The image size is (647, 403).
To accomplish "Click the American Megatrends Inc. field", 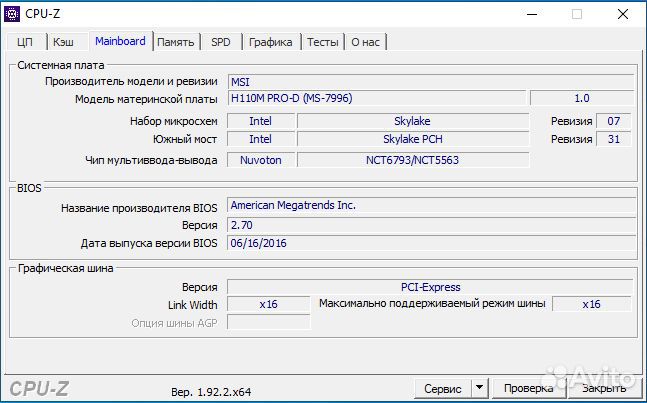I will tap(431, 205).
